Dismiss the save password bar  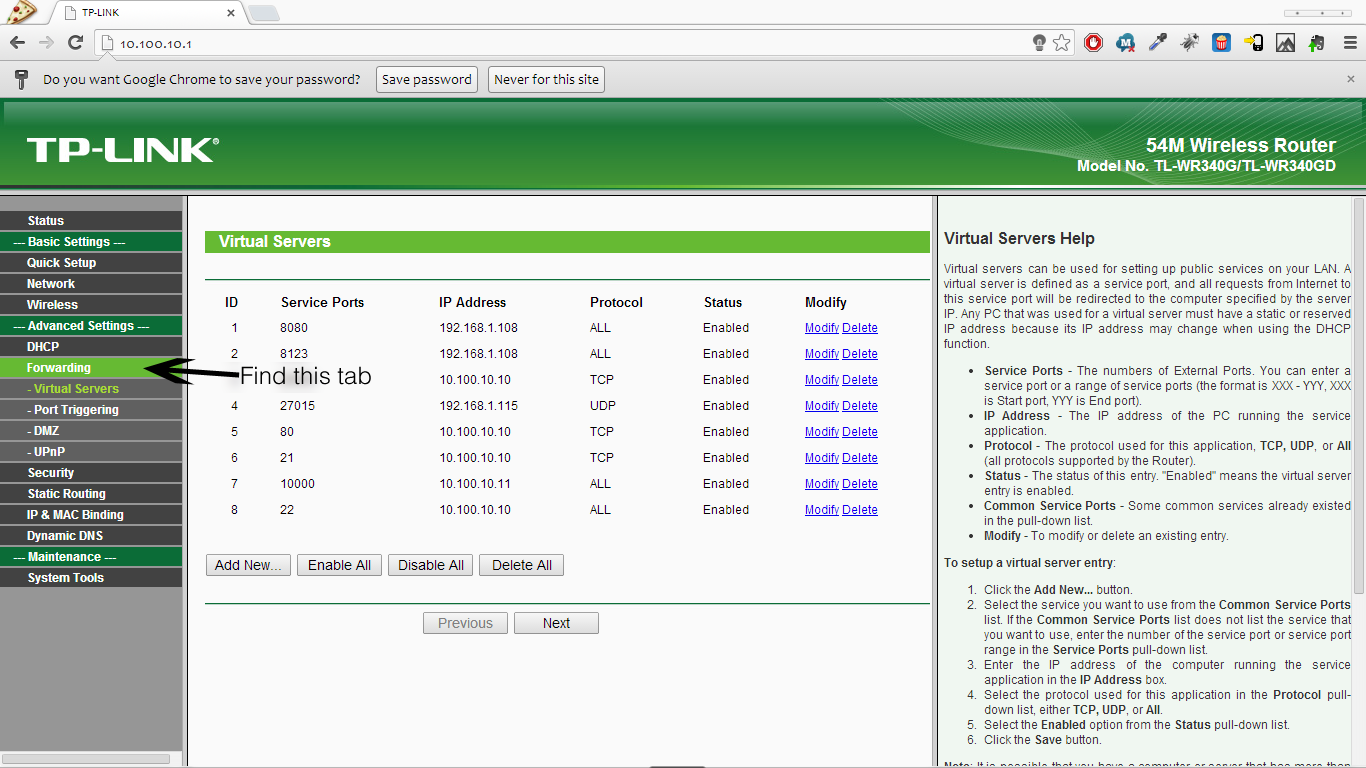[x=1351, y=79]
